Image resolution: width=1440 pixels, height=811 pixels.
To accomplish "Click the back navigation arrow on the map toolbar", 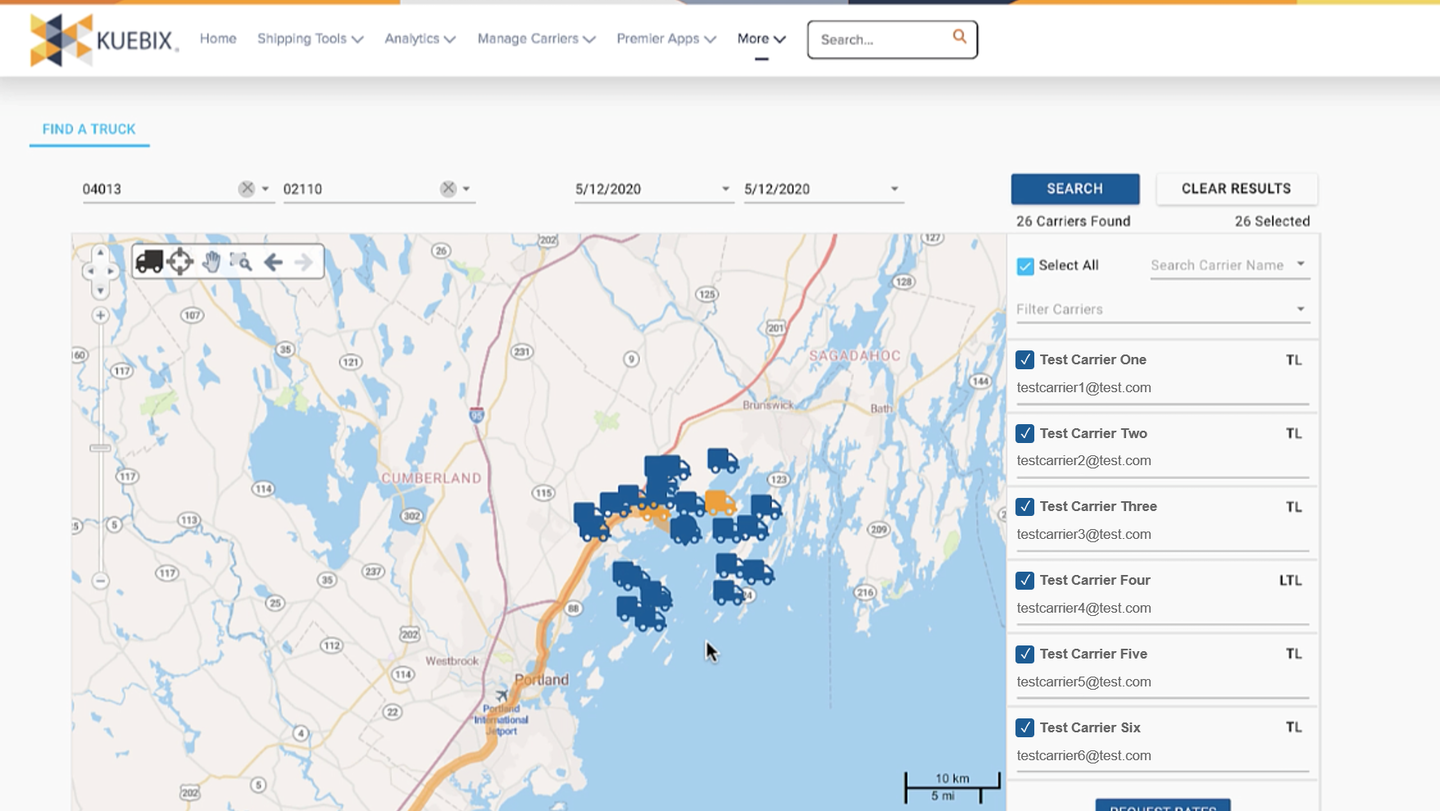I will [x=272, y=261].
